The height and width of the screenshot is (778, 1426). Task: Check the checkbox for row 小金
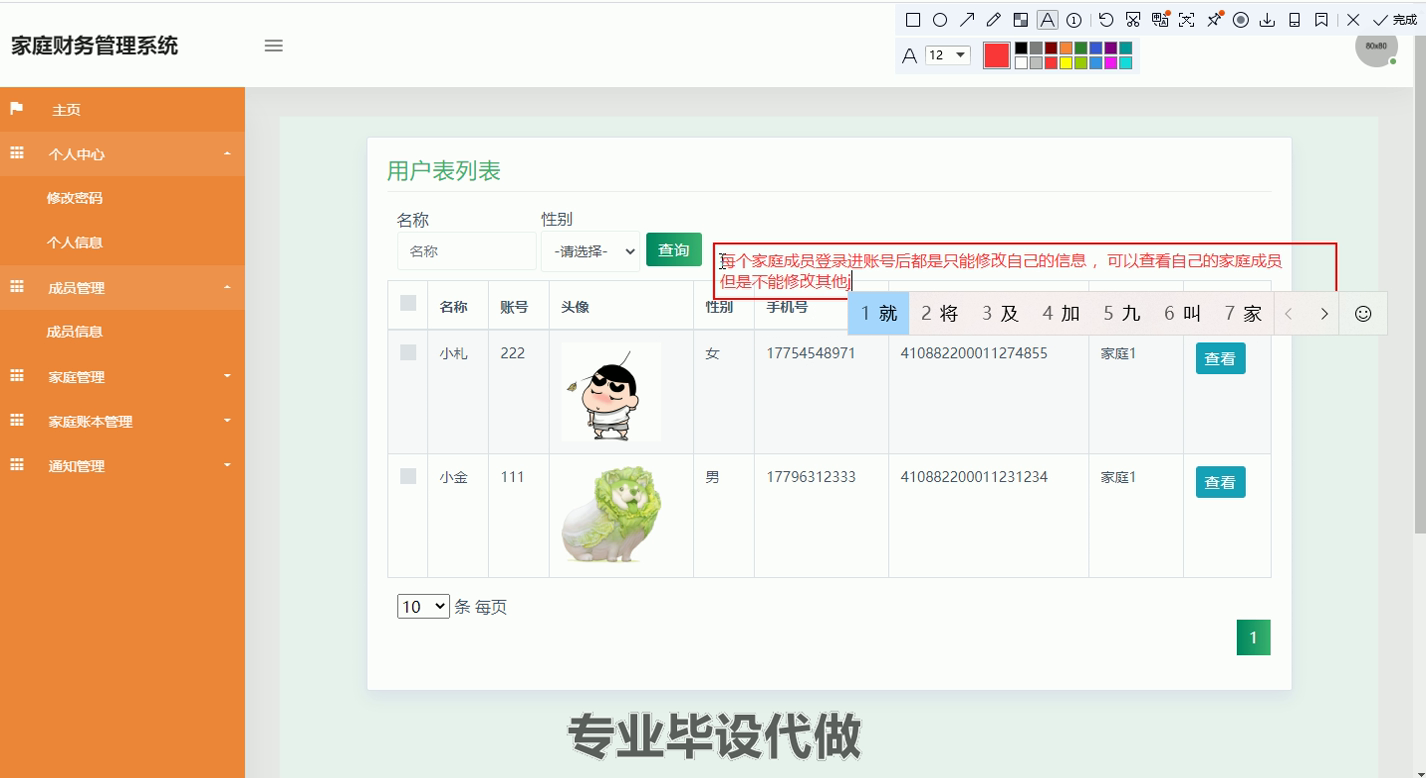pos(408,476)
